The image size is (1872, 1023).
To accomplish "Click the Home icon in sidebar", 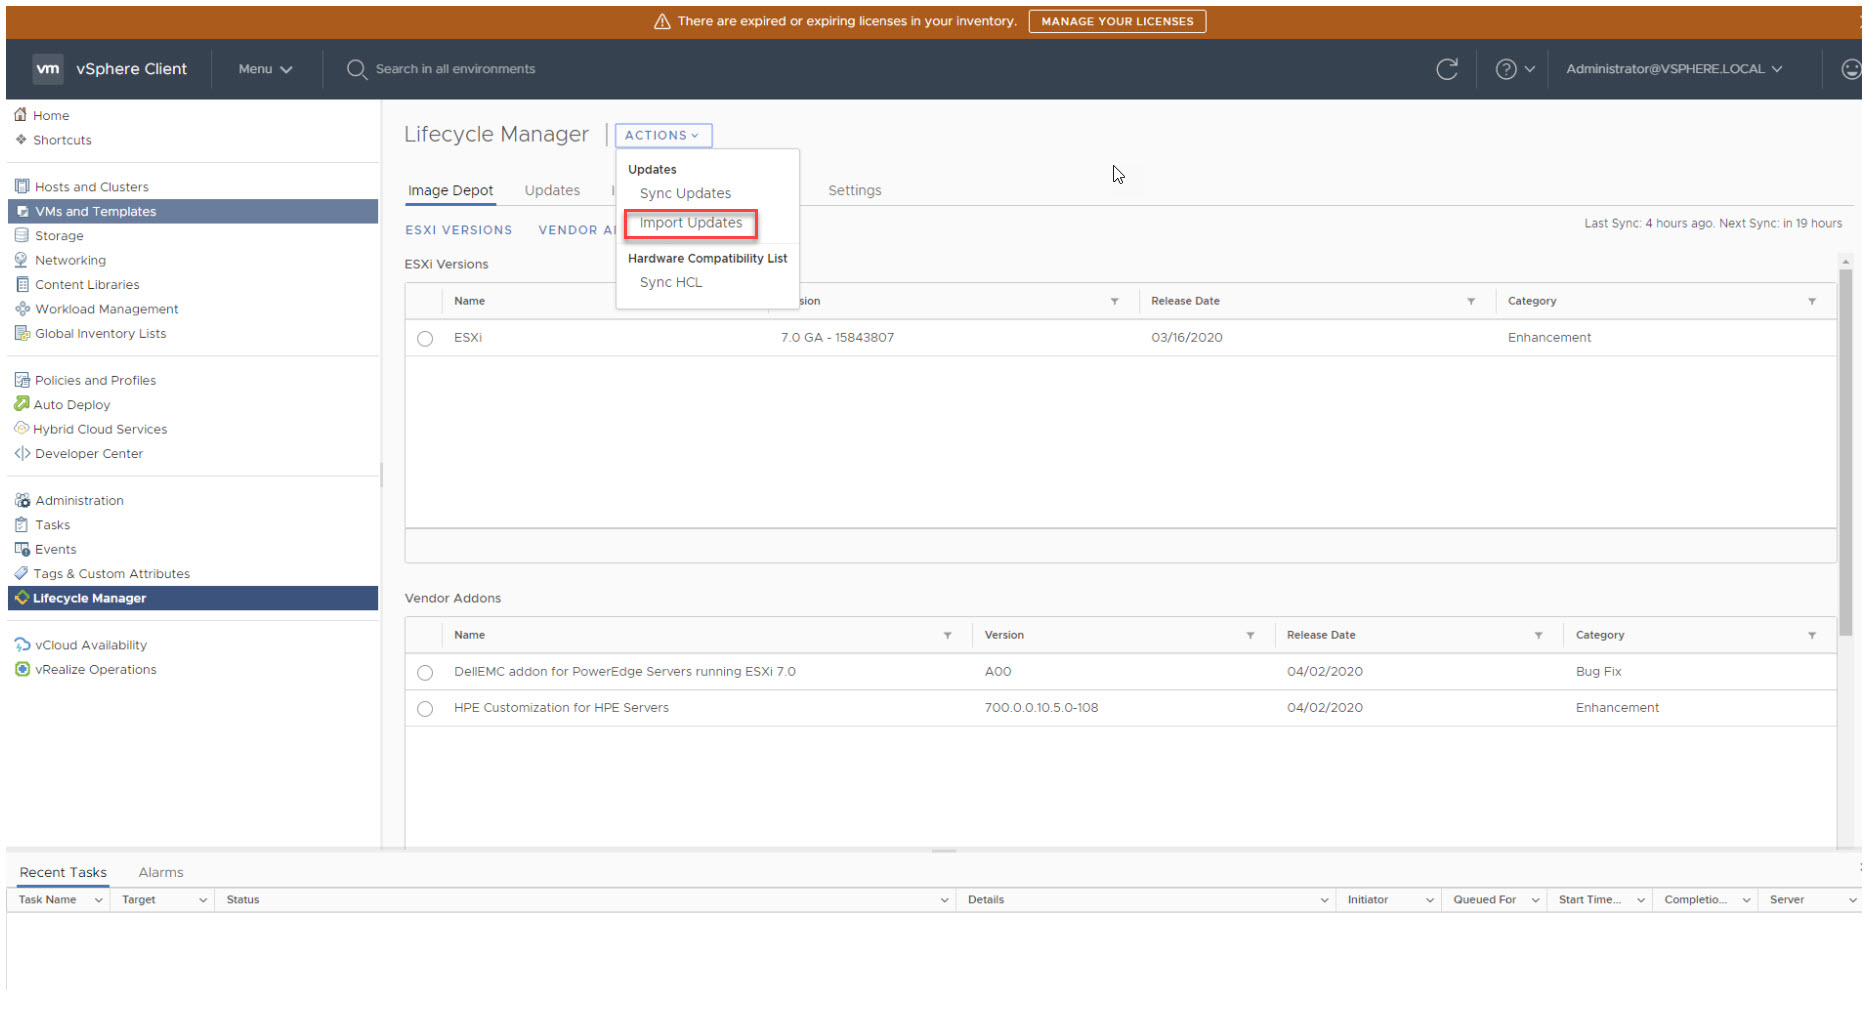I will (x=20, y=115).
